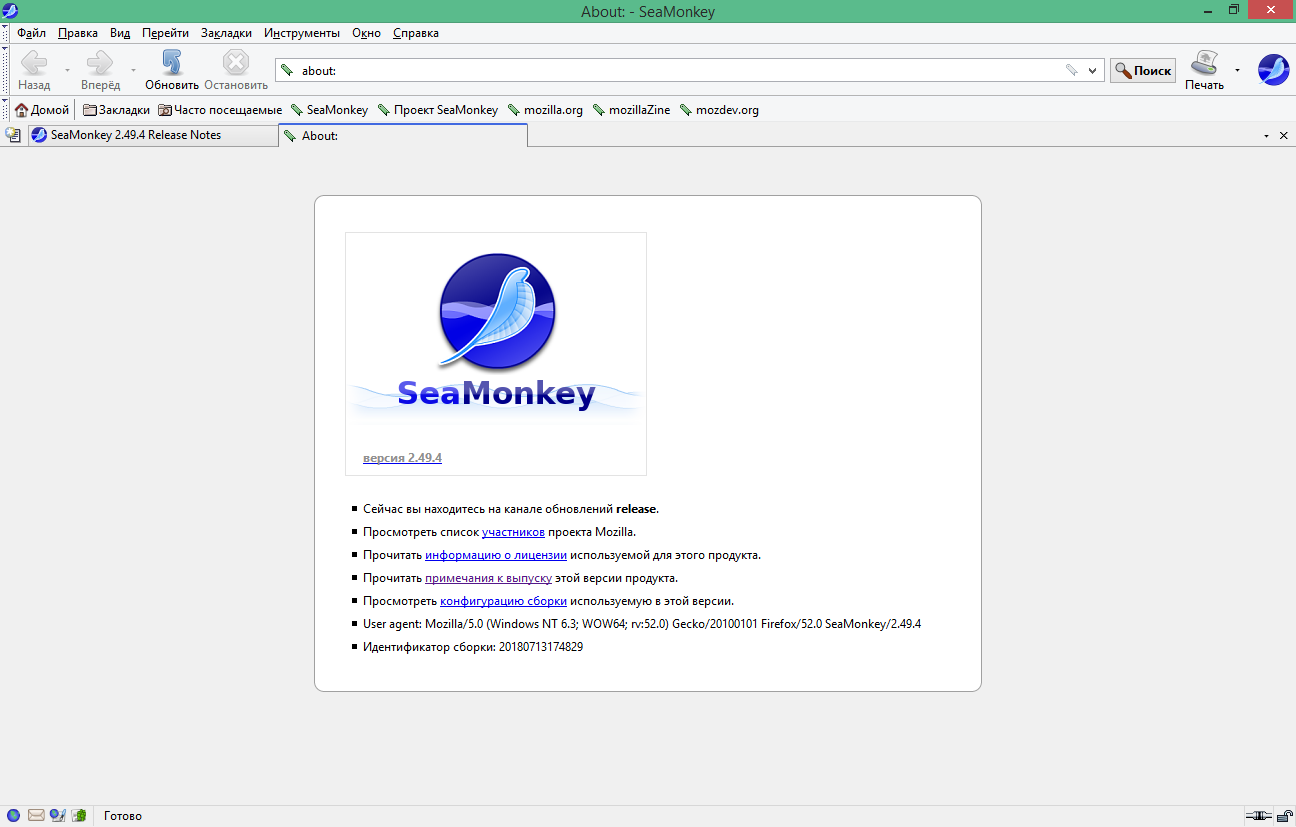Open the Закладки menu in menu bar

coord(226,33)
